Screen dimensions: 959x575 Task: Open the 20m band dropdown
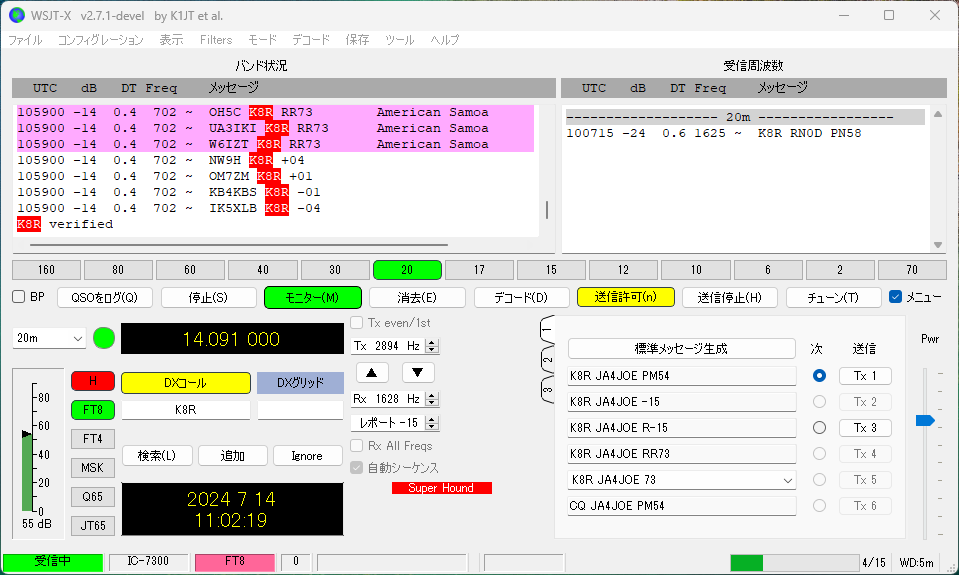pos(49,338)
